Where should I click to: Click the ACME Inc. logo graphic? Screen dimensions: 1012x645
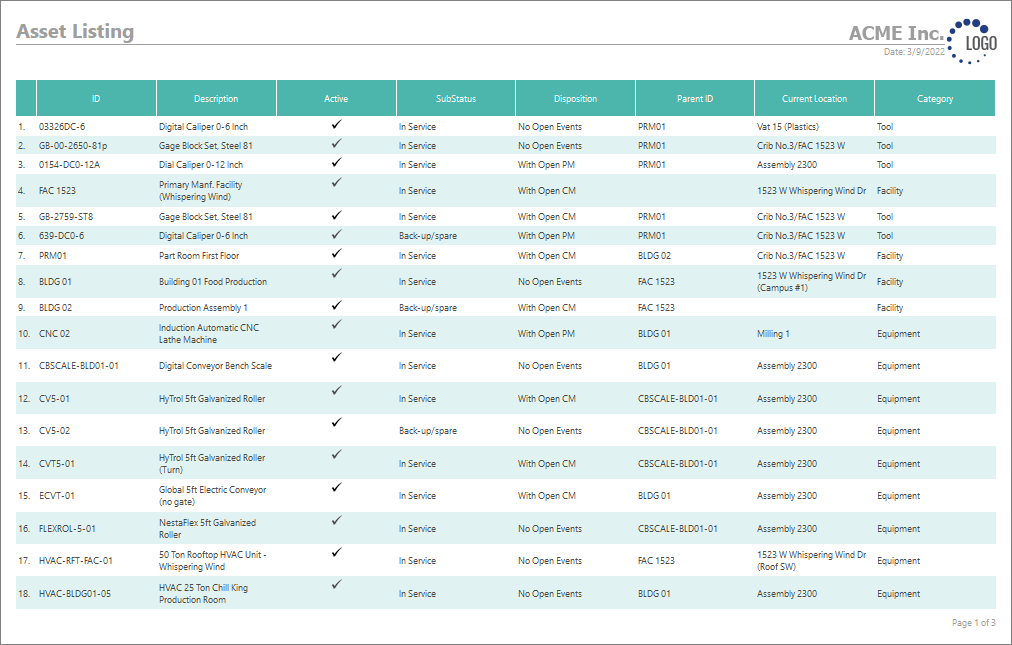tap(972, 41)
